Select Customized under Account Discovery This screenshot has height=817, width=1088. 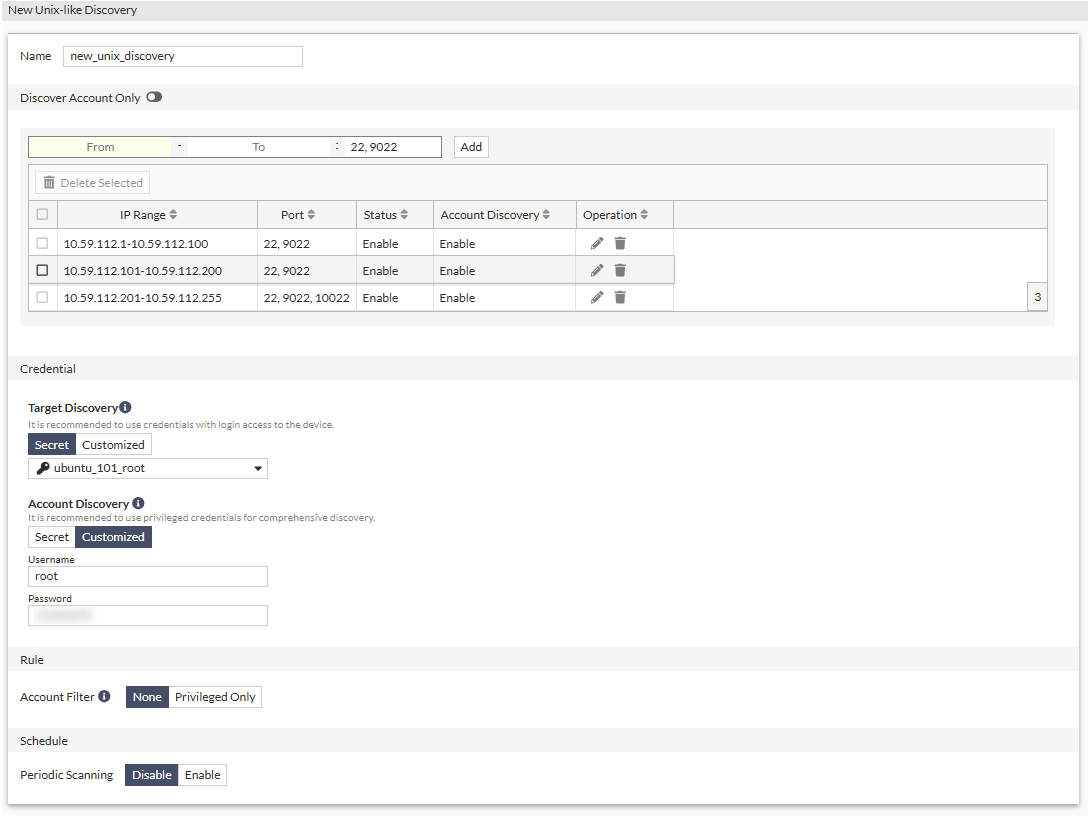tap(113, 537)
